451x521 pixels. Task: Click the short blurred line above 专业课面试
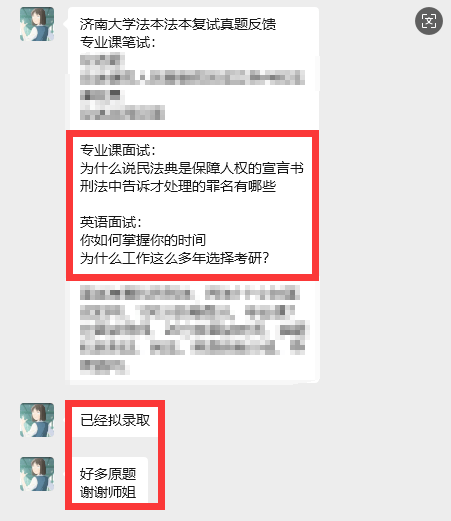(x=122, y=113)
